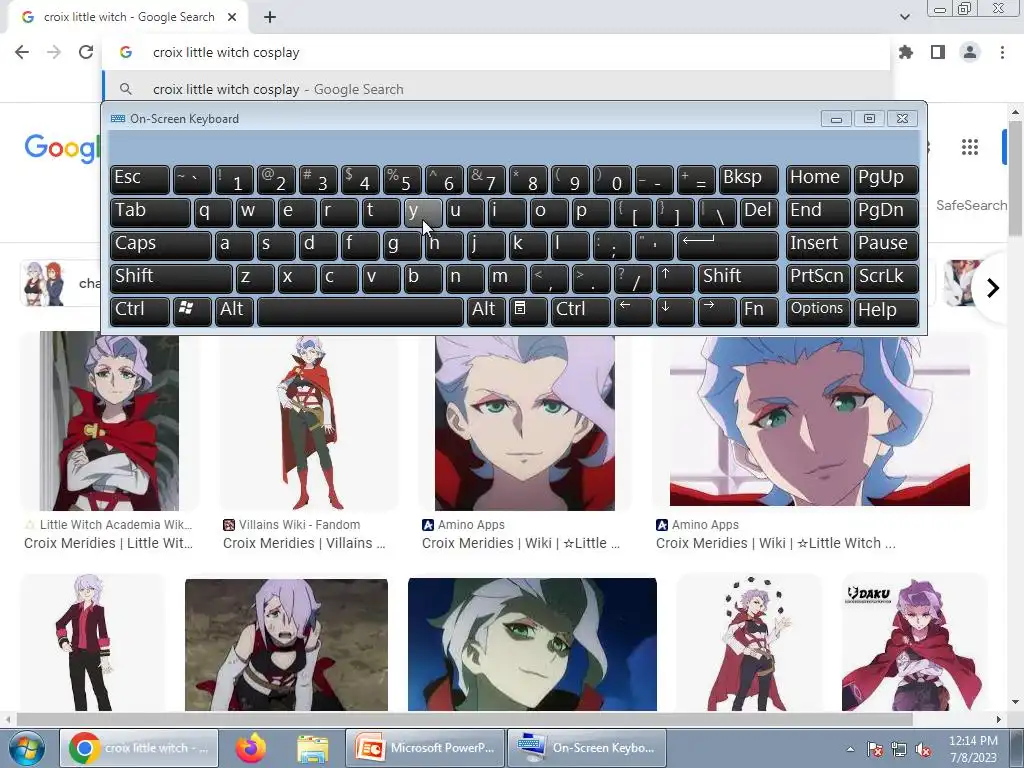Toggle the Chrome side panel icon
Image resolution: width=1024 pixels, height=768 pixels.
pos(938,52)
